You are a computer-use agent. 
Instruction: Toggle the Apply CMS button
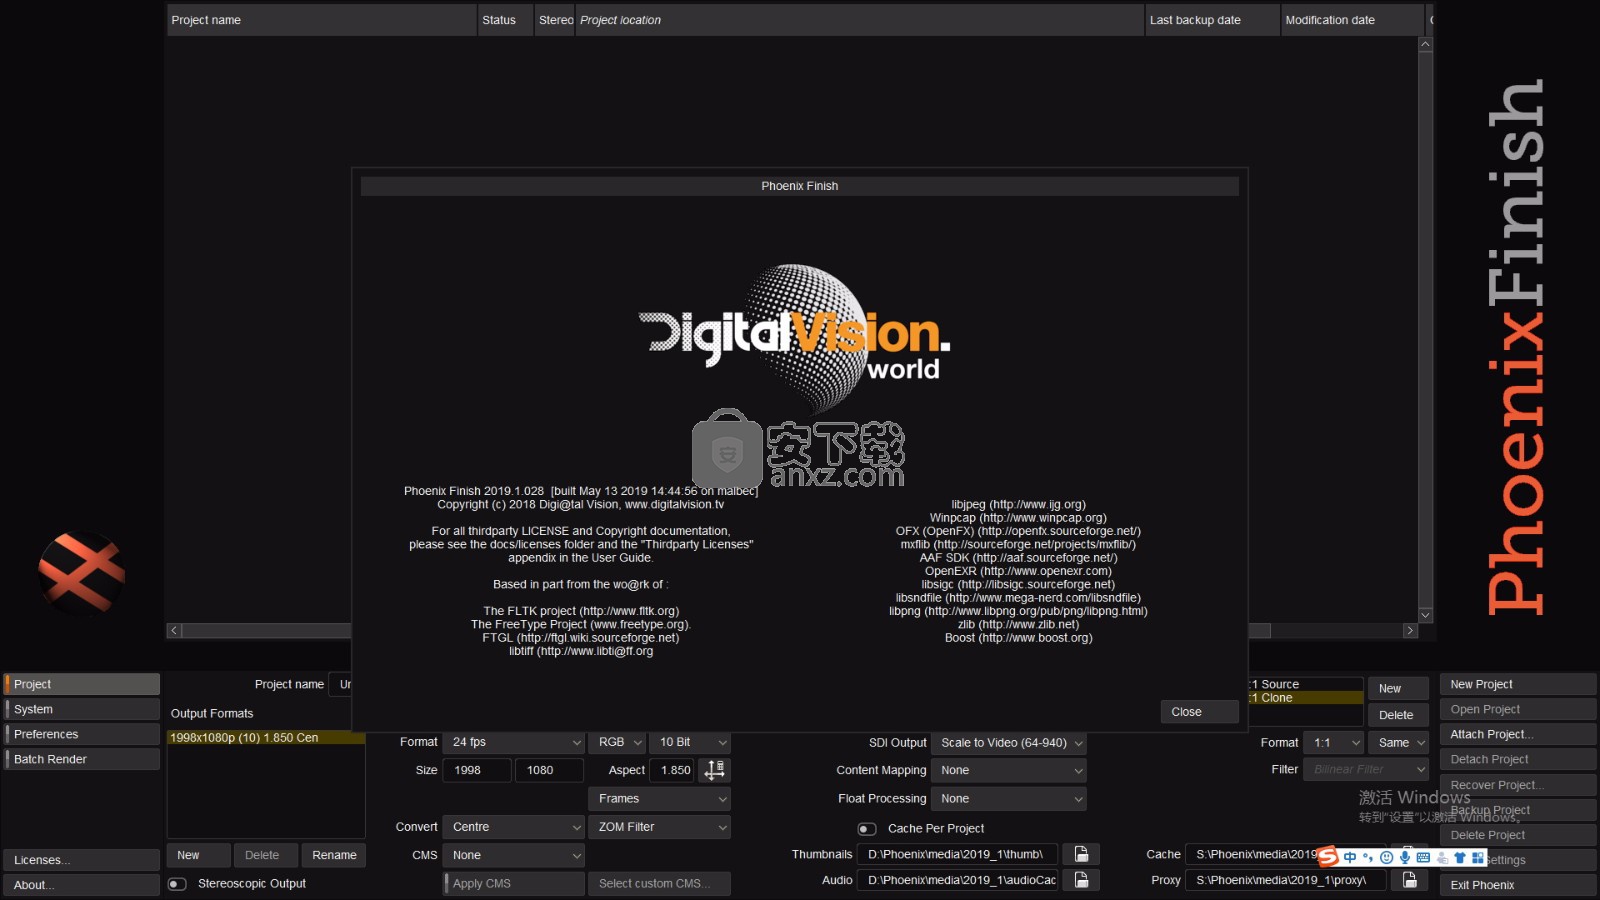pos(514,884)
